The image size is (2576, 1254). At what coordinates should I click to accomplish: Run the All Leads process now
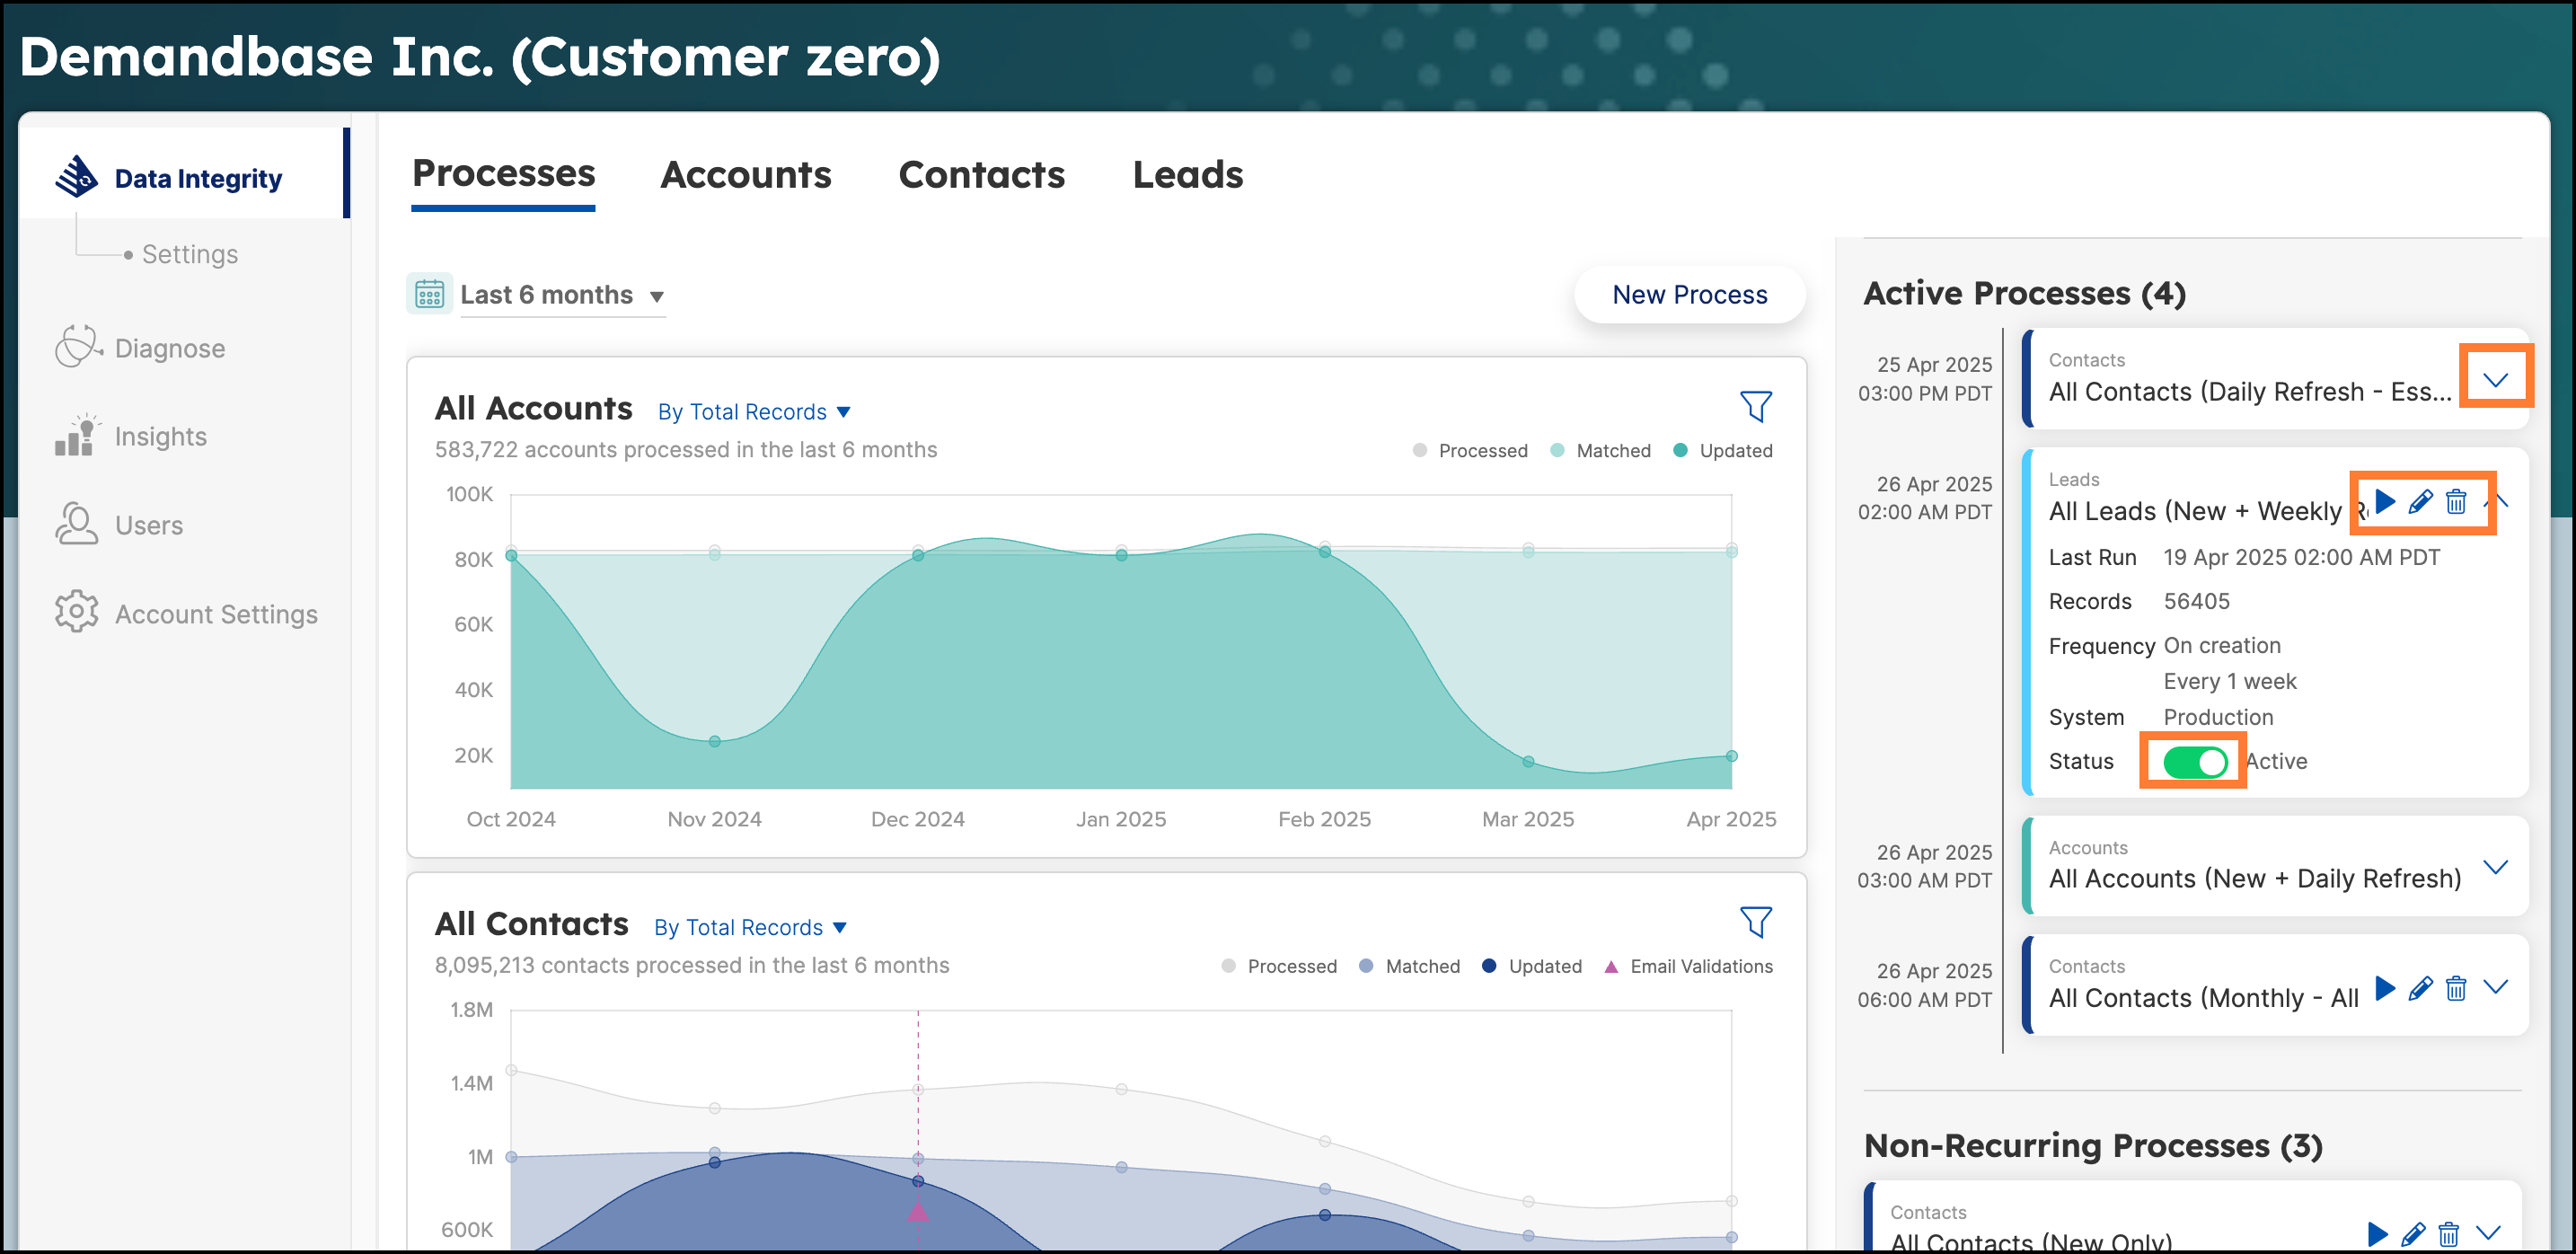[x=2386, y=501]
